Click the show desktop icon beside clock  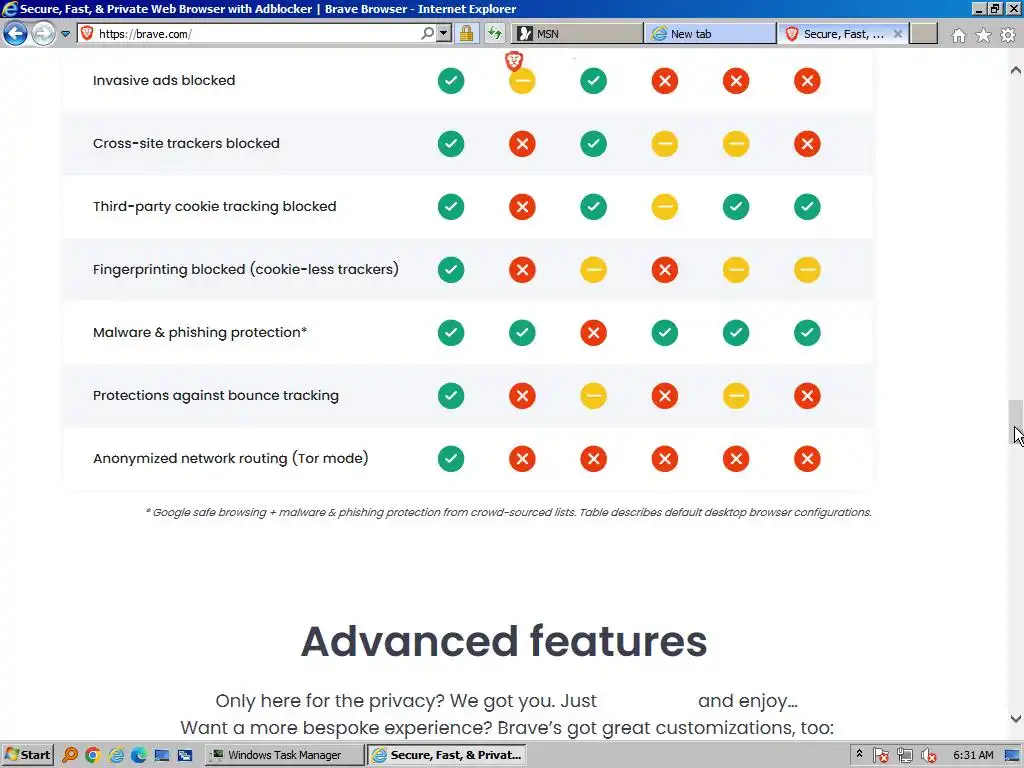click(1012, 756)
